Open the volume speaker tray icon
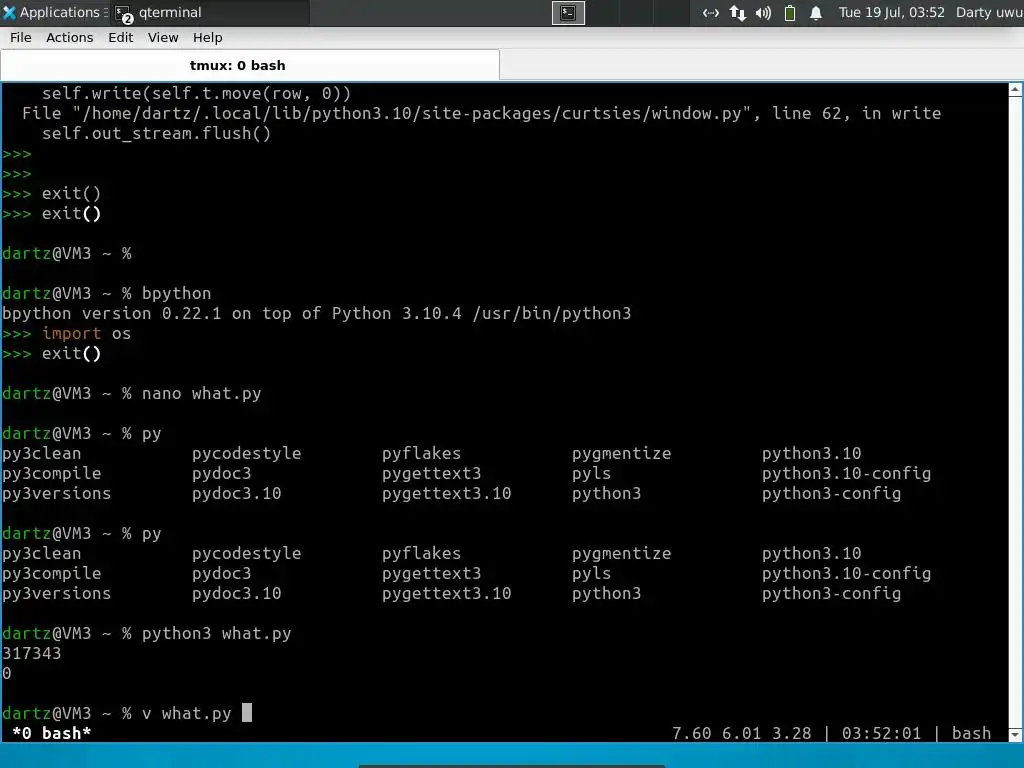This screenshot has height=768, width=1024. 763,13
